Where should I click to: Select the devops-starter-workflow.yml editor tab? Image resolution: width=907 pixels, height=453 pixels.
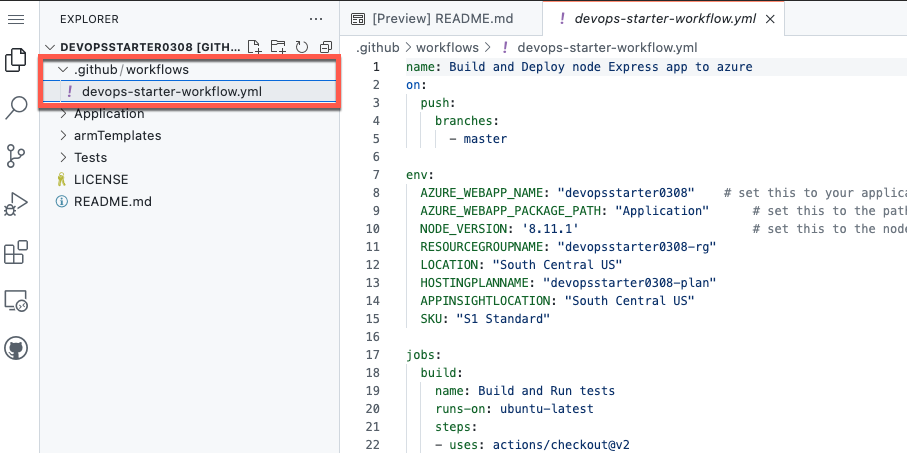pos(664,19)
